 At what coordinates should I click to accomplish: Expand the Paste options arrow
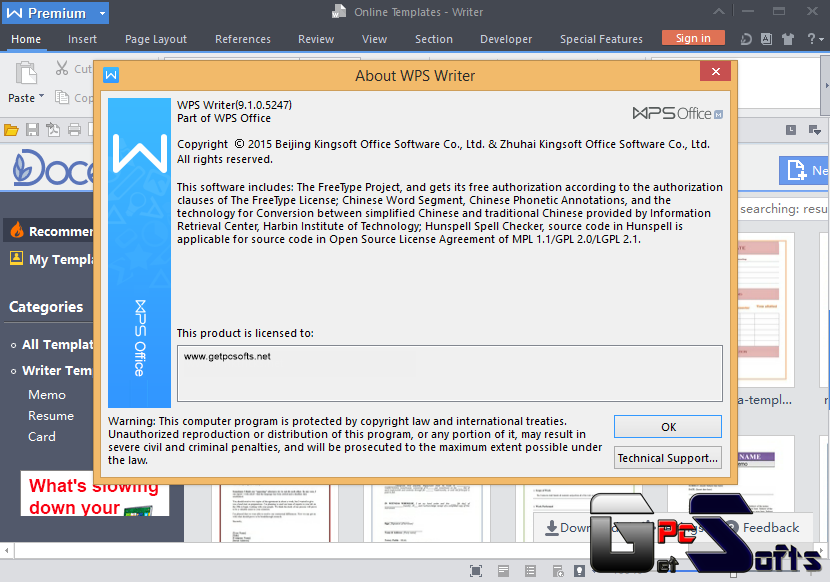[x=41, y=96]
